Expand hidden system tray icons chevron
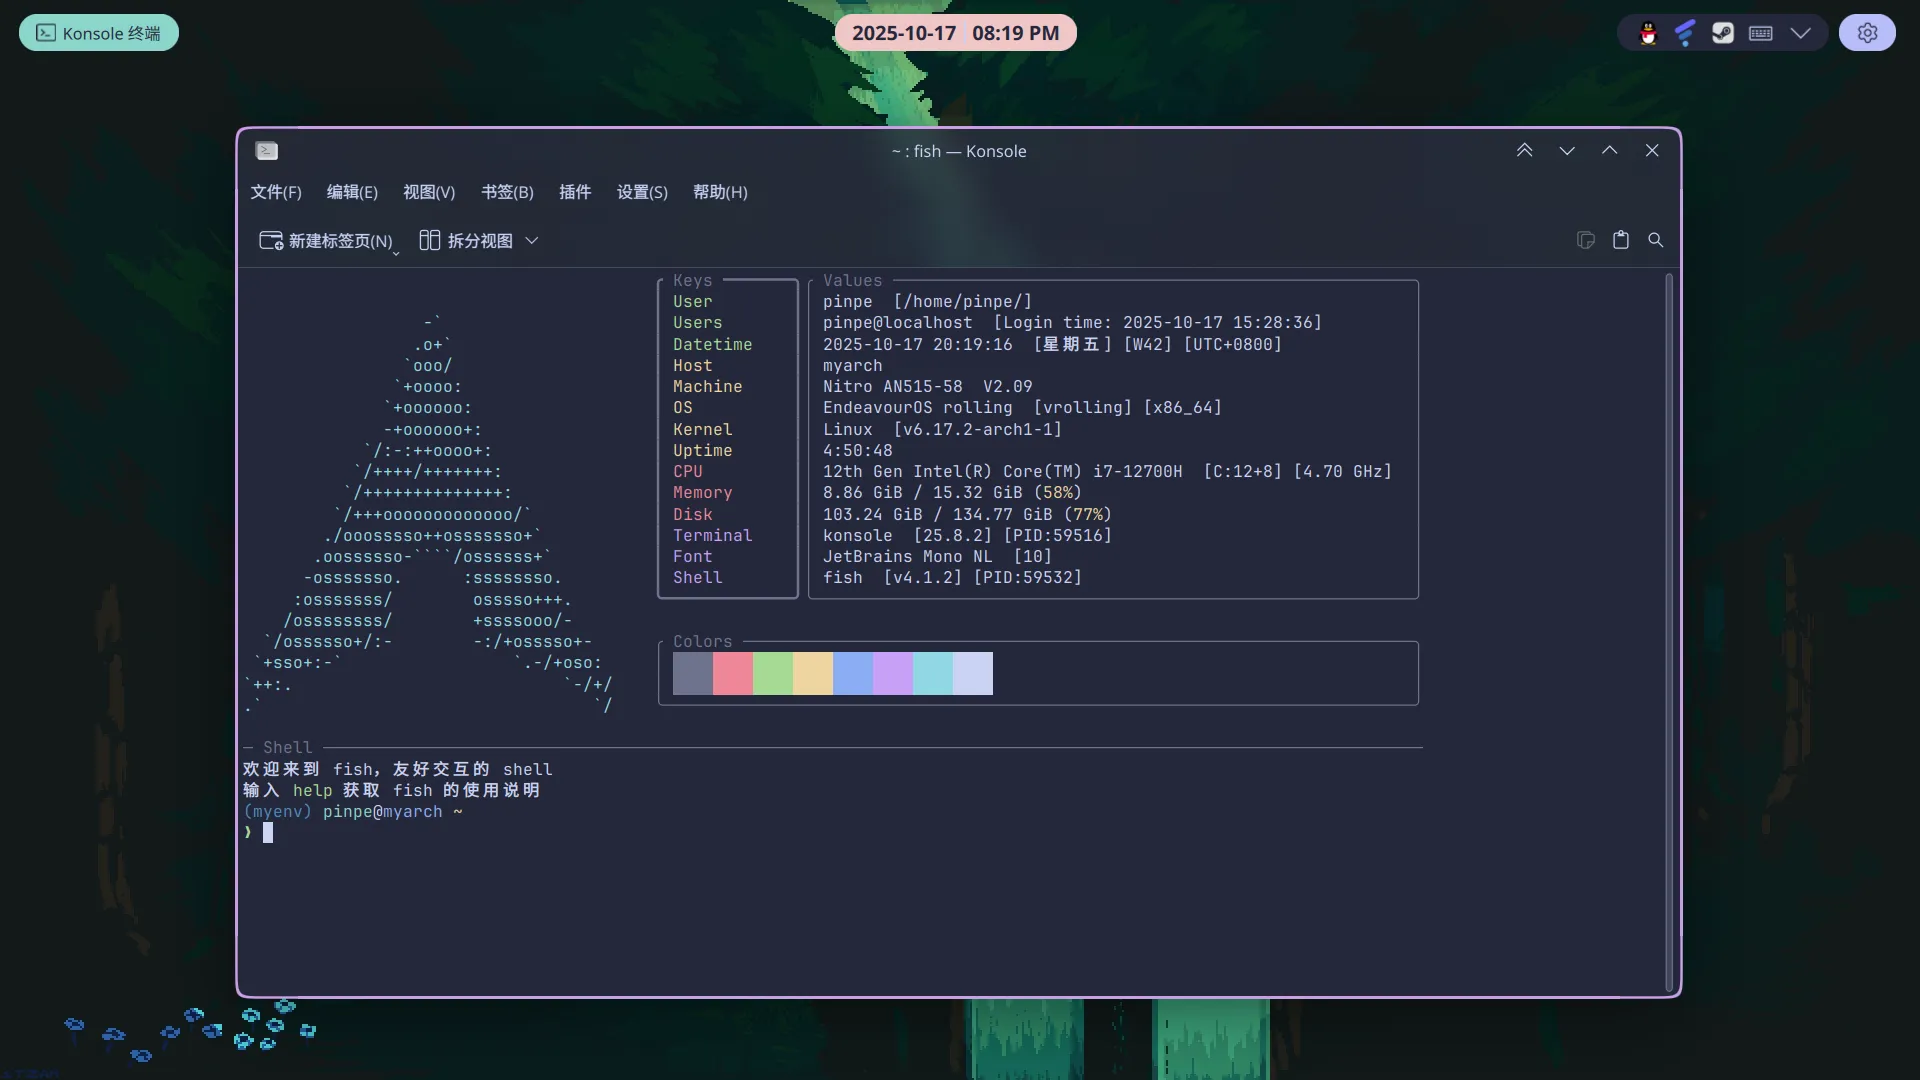Image resolution: width=1920 pixels, height=1080 pixels. pyautogui.click(x=1801, y=33)
